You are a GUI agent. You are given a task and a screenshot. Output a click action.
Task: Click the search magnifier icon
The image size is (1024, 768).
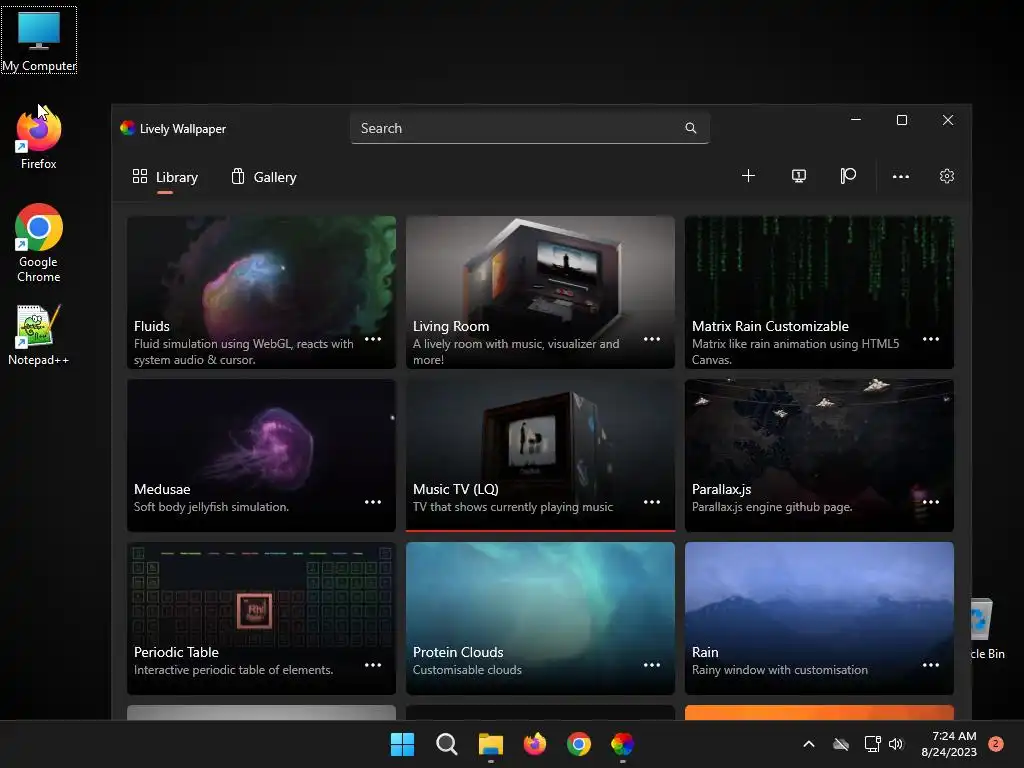[x=690, y=128]
